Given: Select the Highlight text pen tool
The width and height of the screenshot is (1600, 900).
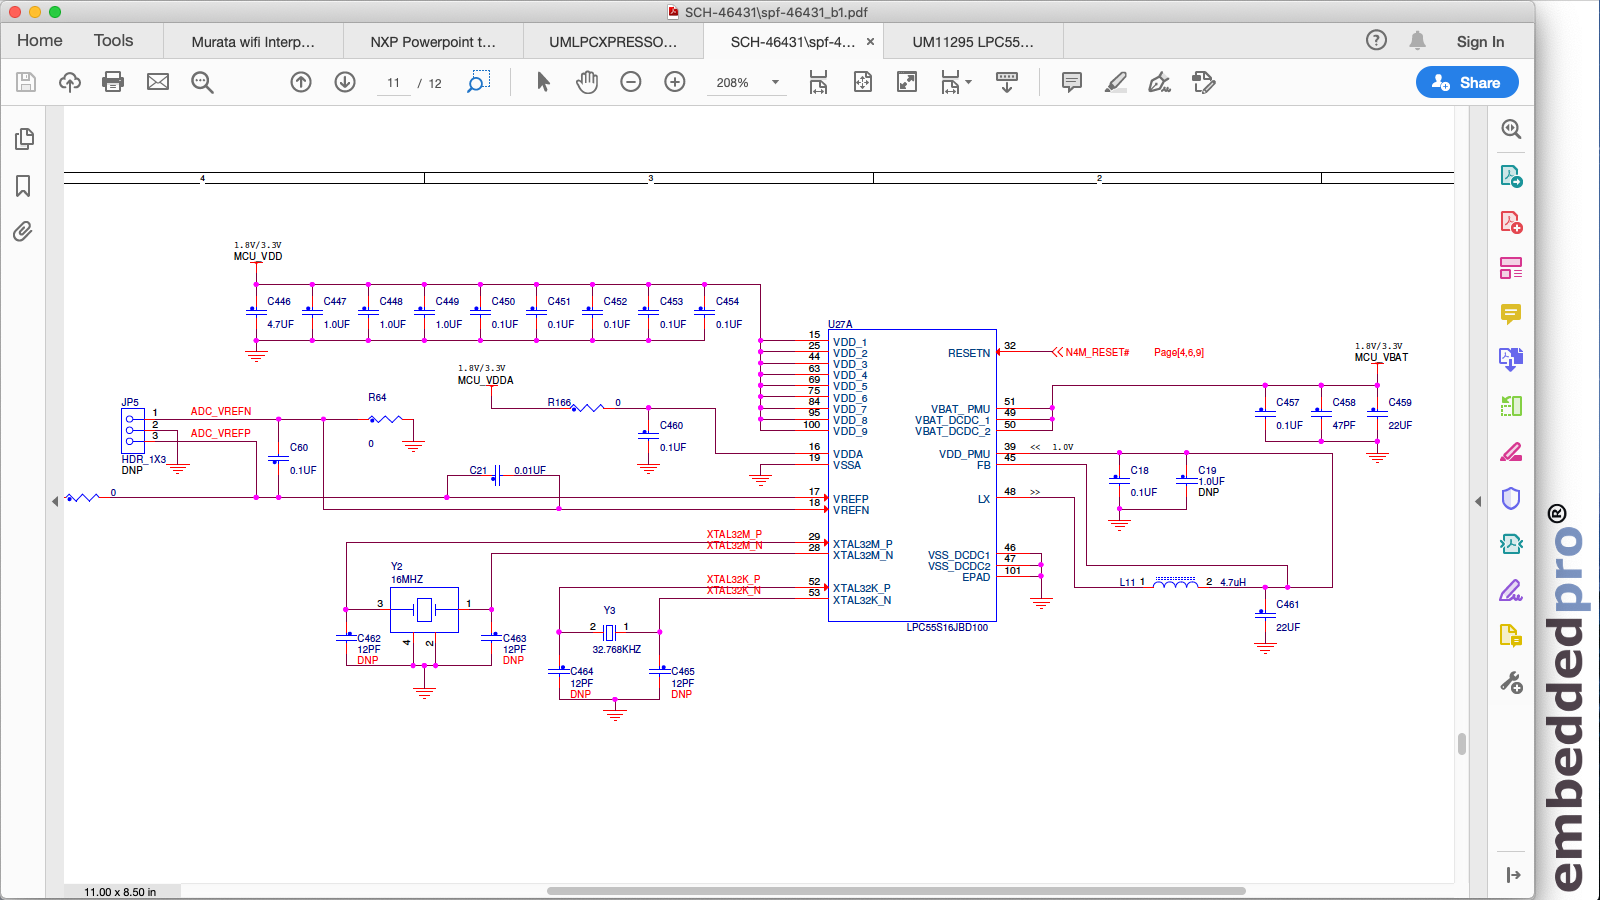Looking at the screenshot, I should [1116, 82].
